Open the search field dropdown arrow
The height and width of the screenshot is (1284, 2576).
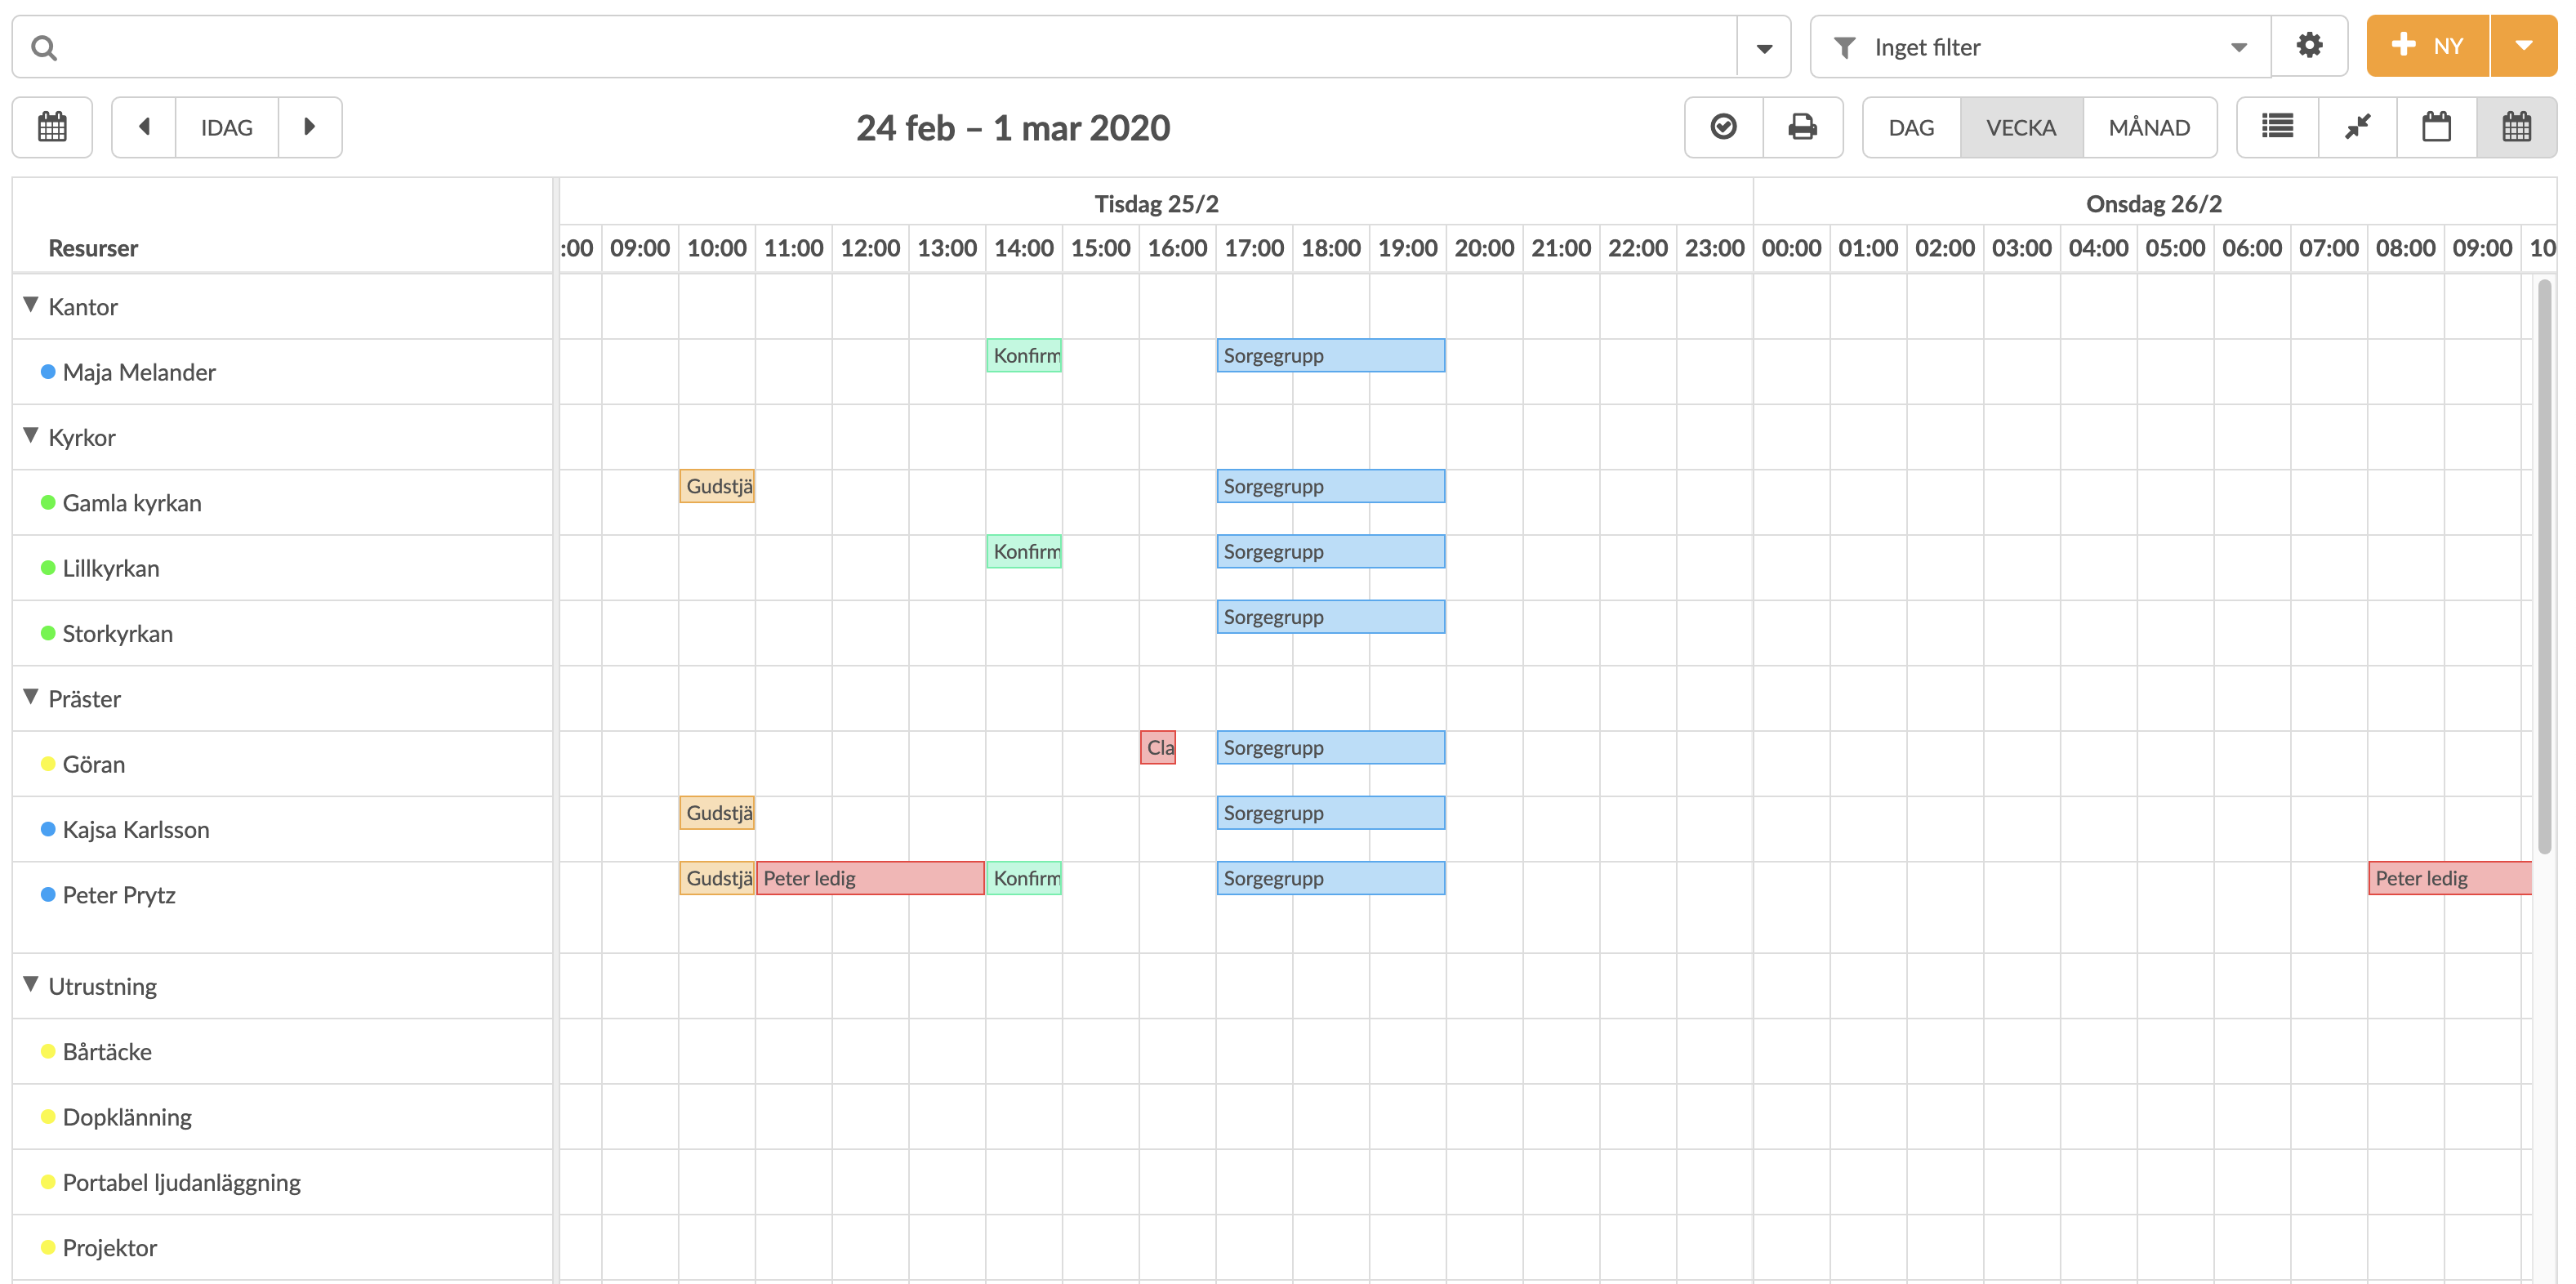1764,47
